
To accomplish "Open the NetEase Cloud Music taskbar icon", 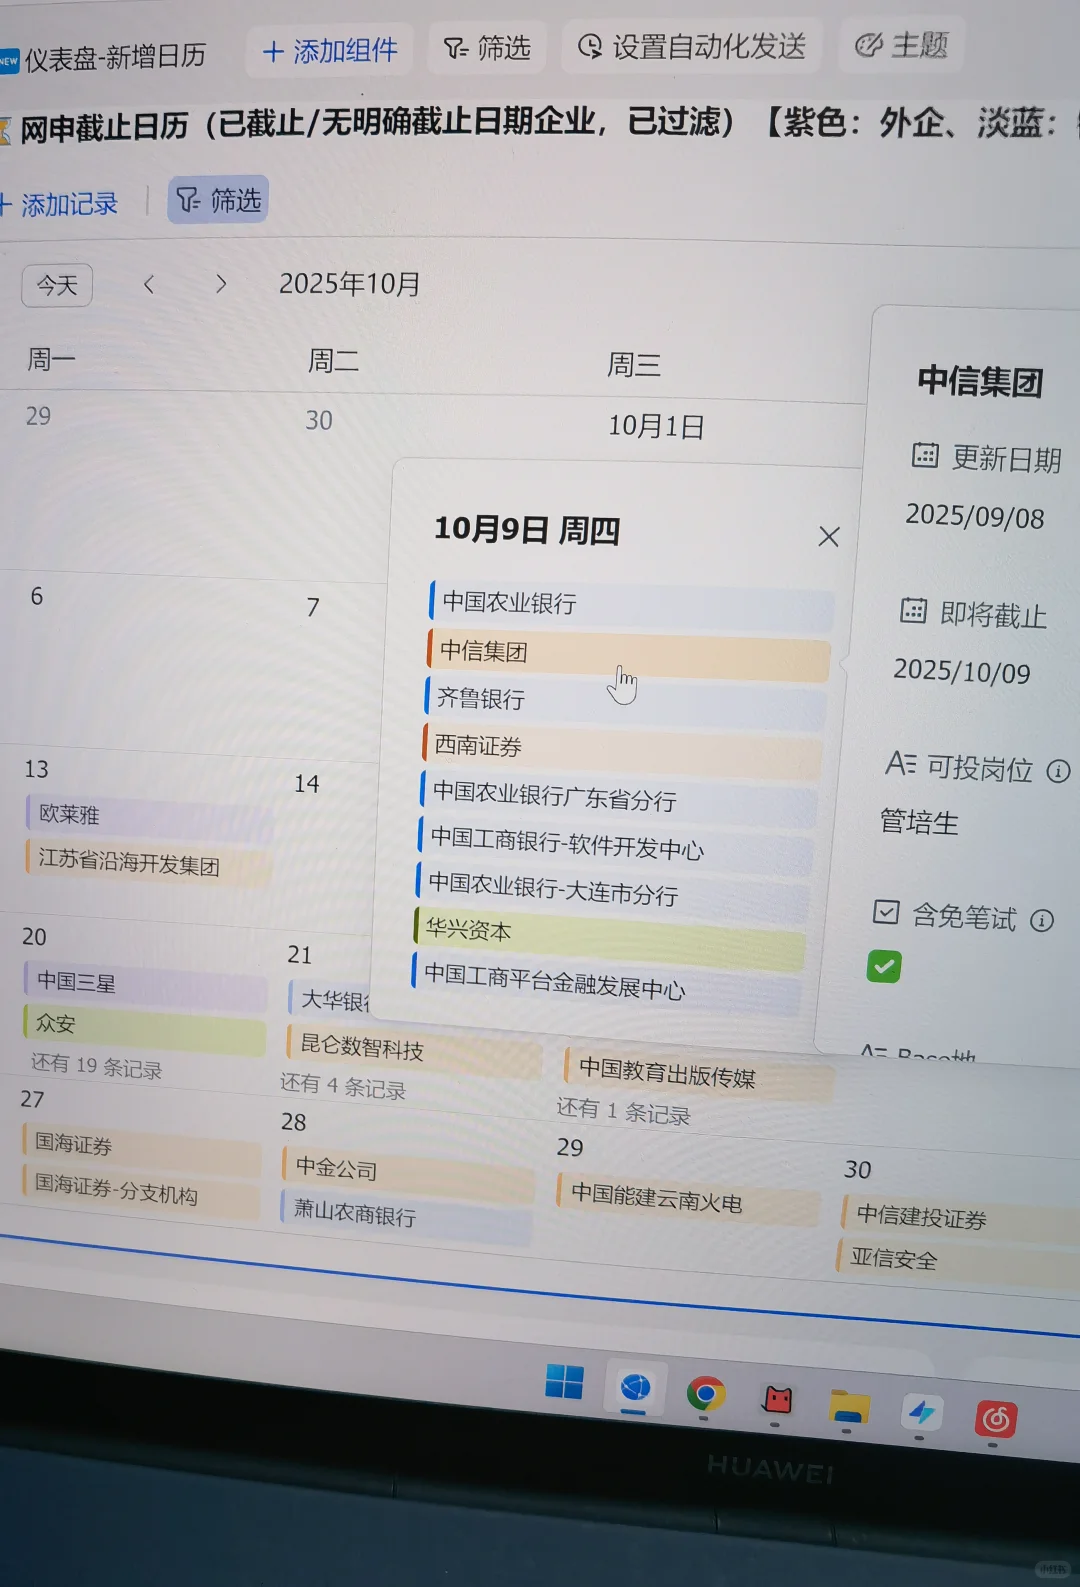I will point(996,1418).
